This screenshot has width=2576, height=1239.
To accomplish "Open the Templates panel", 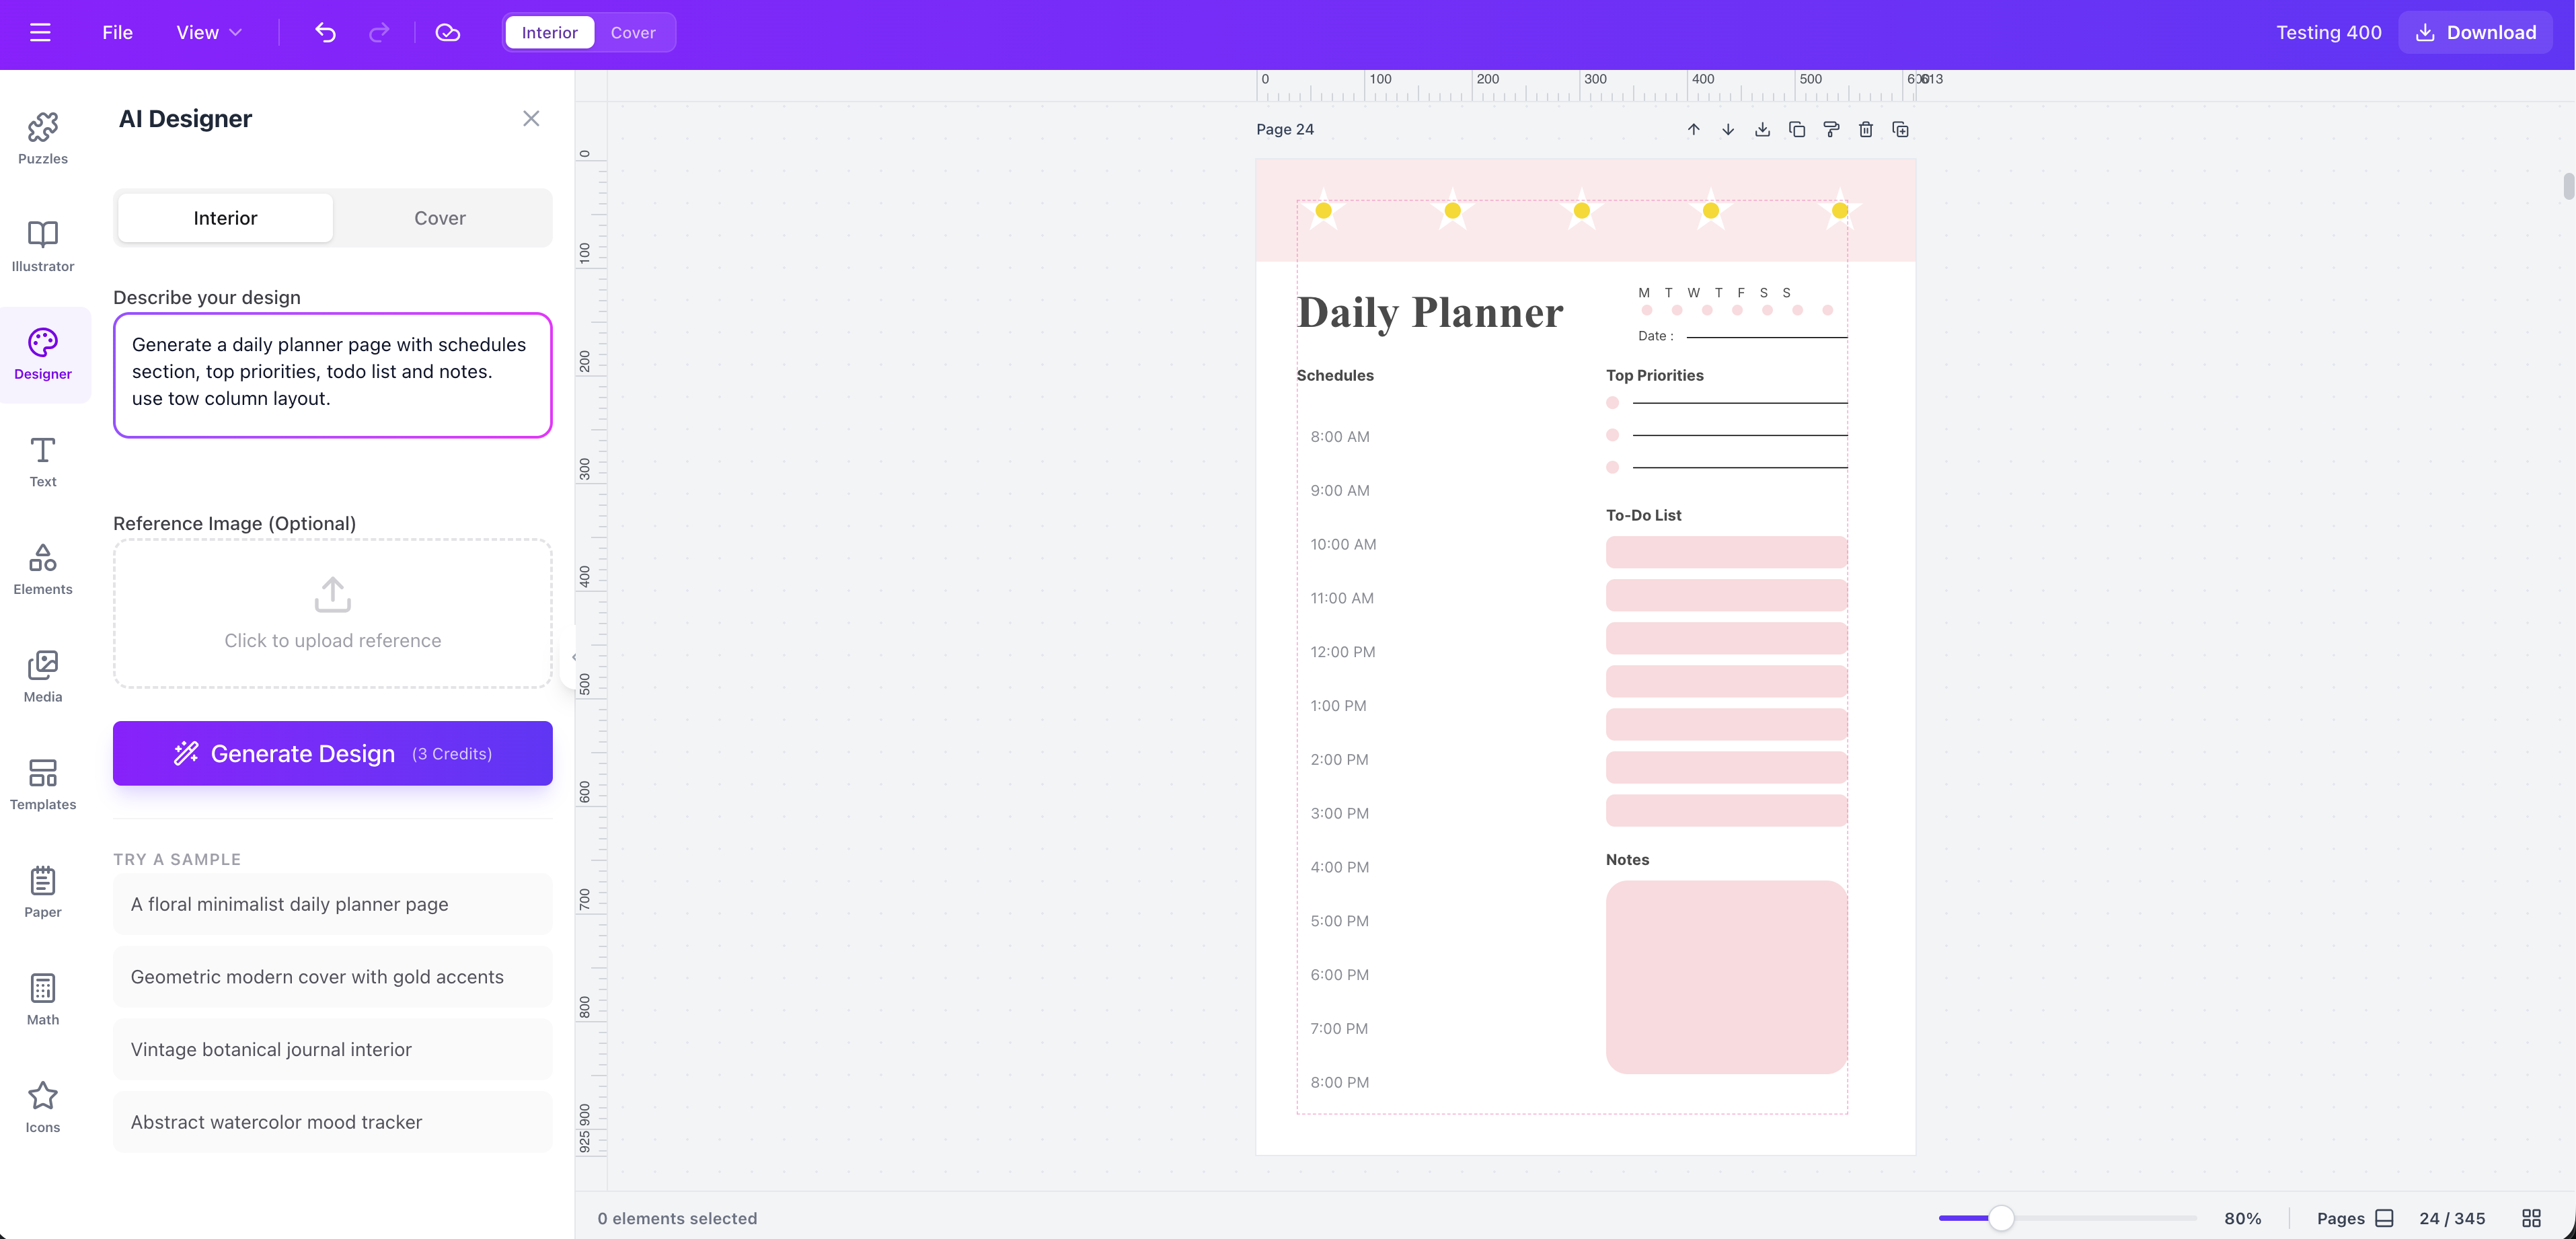I will click(42, 784).
